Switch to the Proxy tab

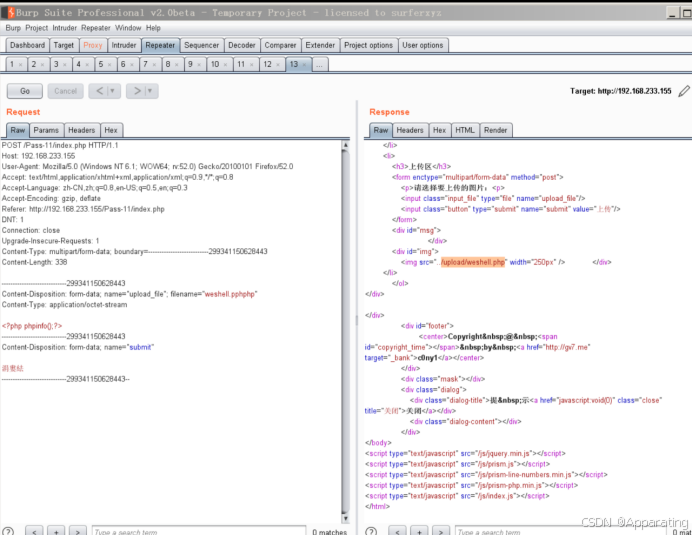click(x=93, y=45)
